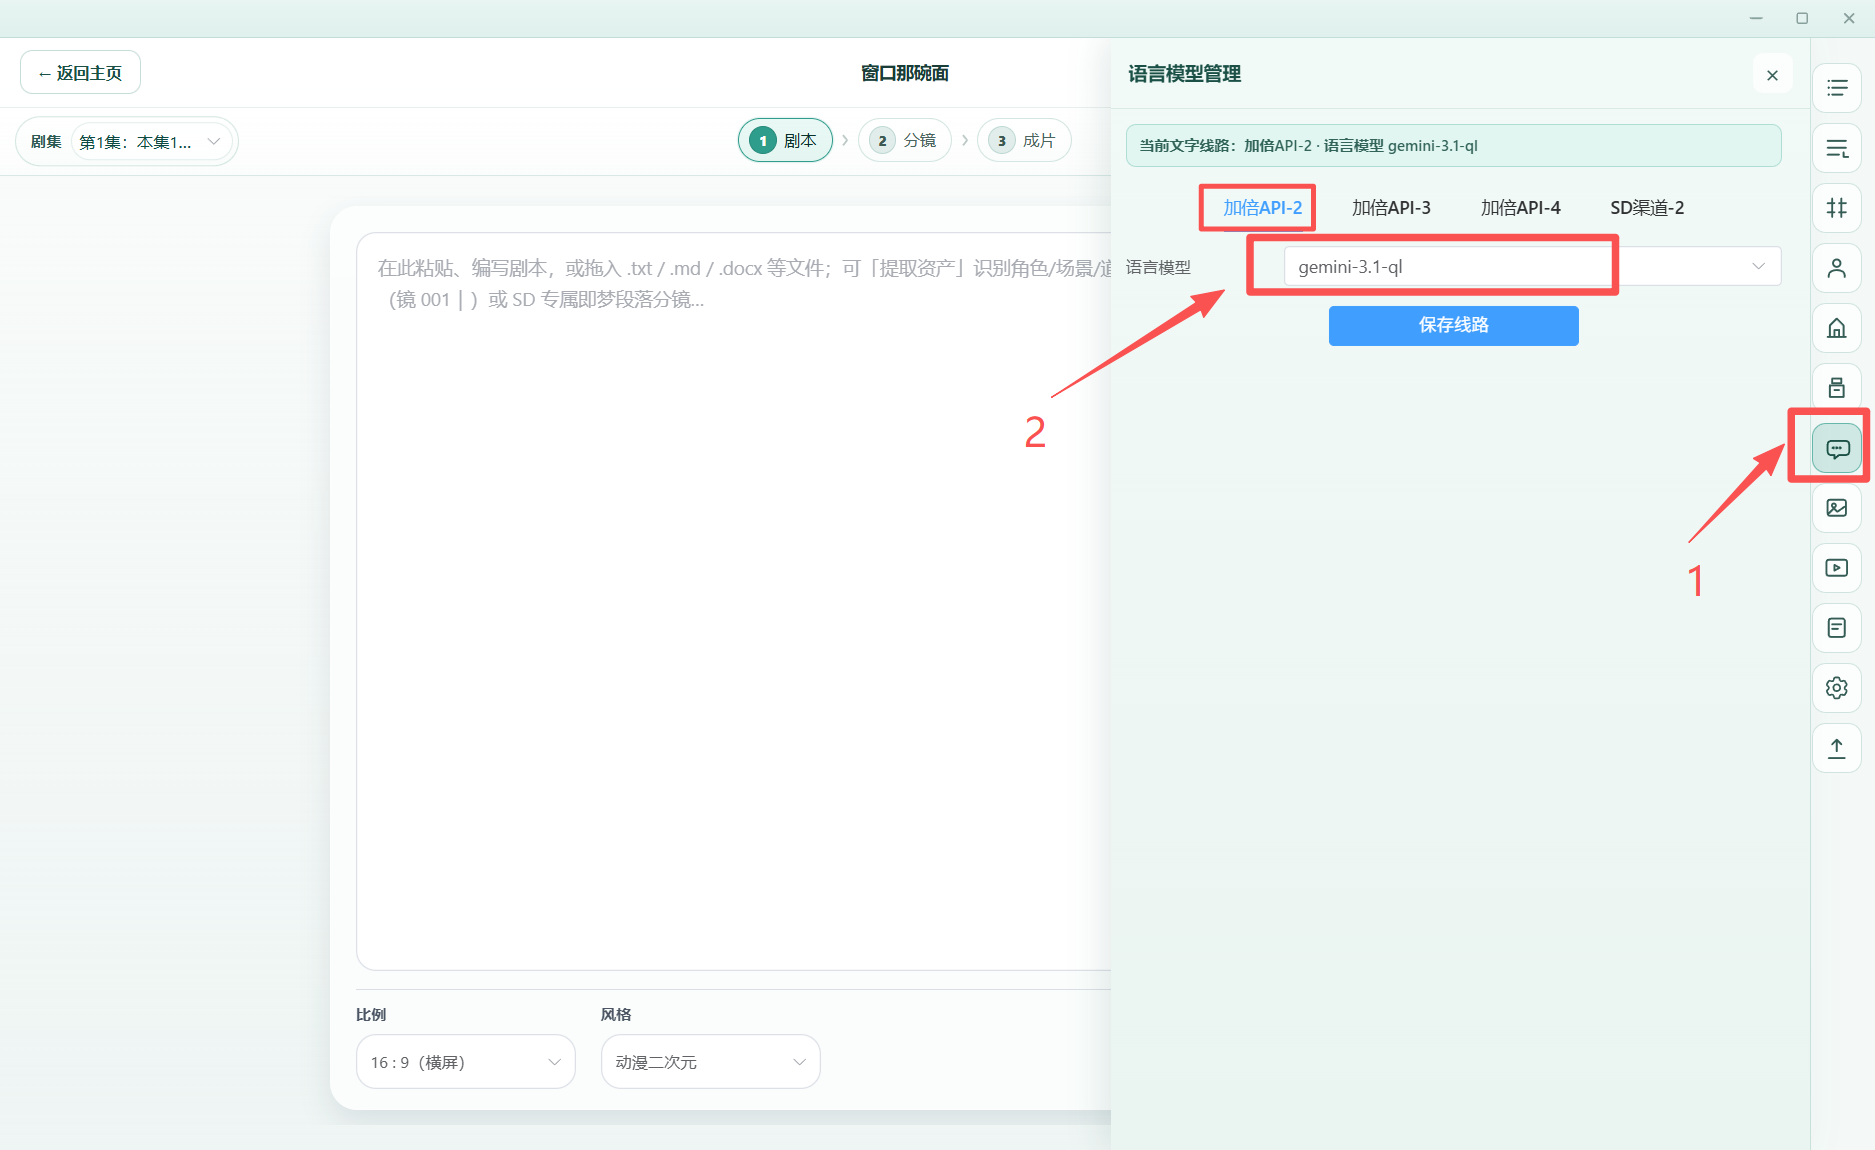Open the props bottle sidebar icon
Screen dimensions: 1875x1150
tap(1837, 388)
